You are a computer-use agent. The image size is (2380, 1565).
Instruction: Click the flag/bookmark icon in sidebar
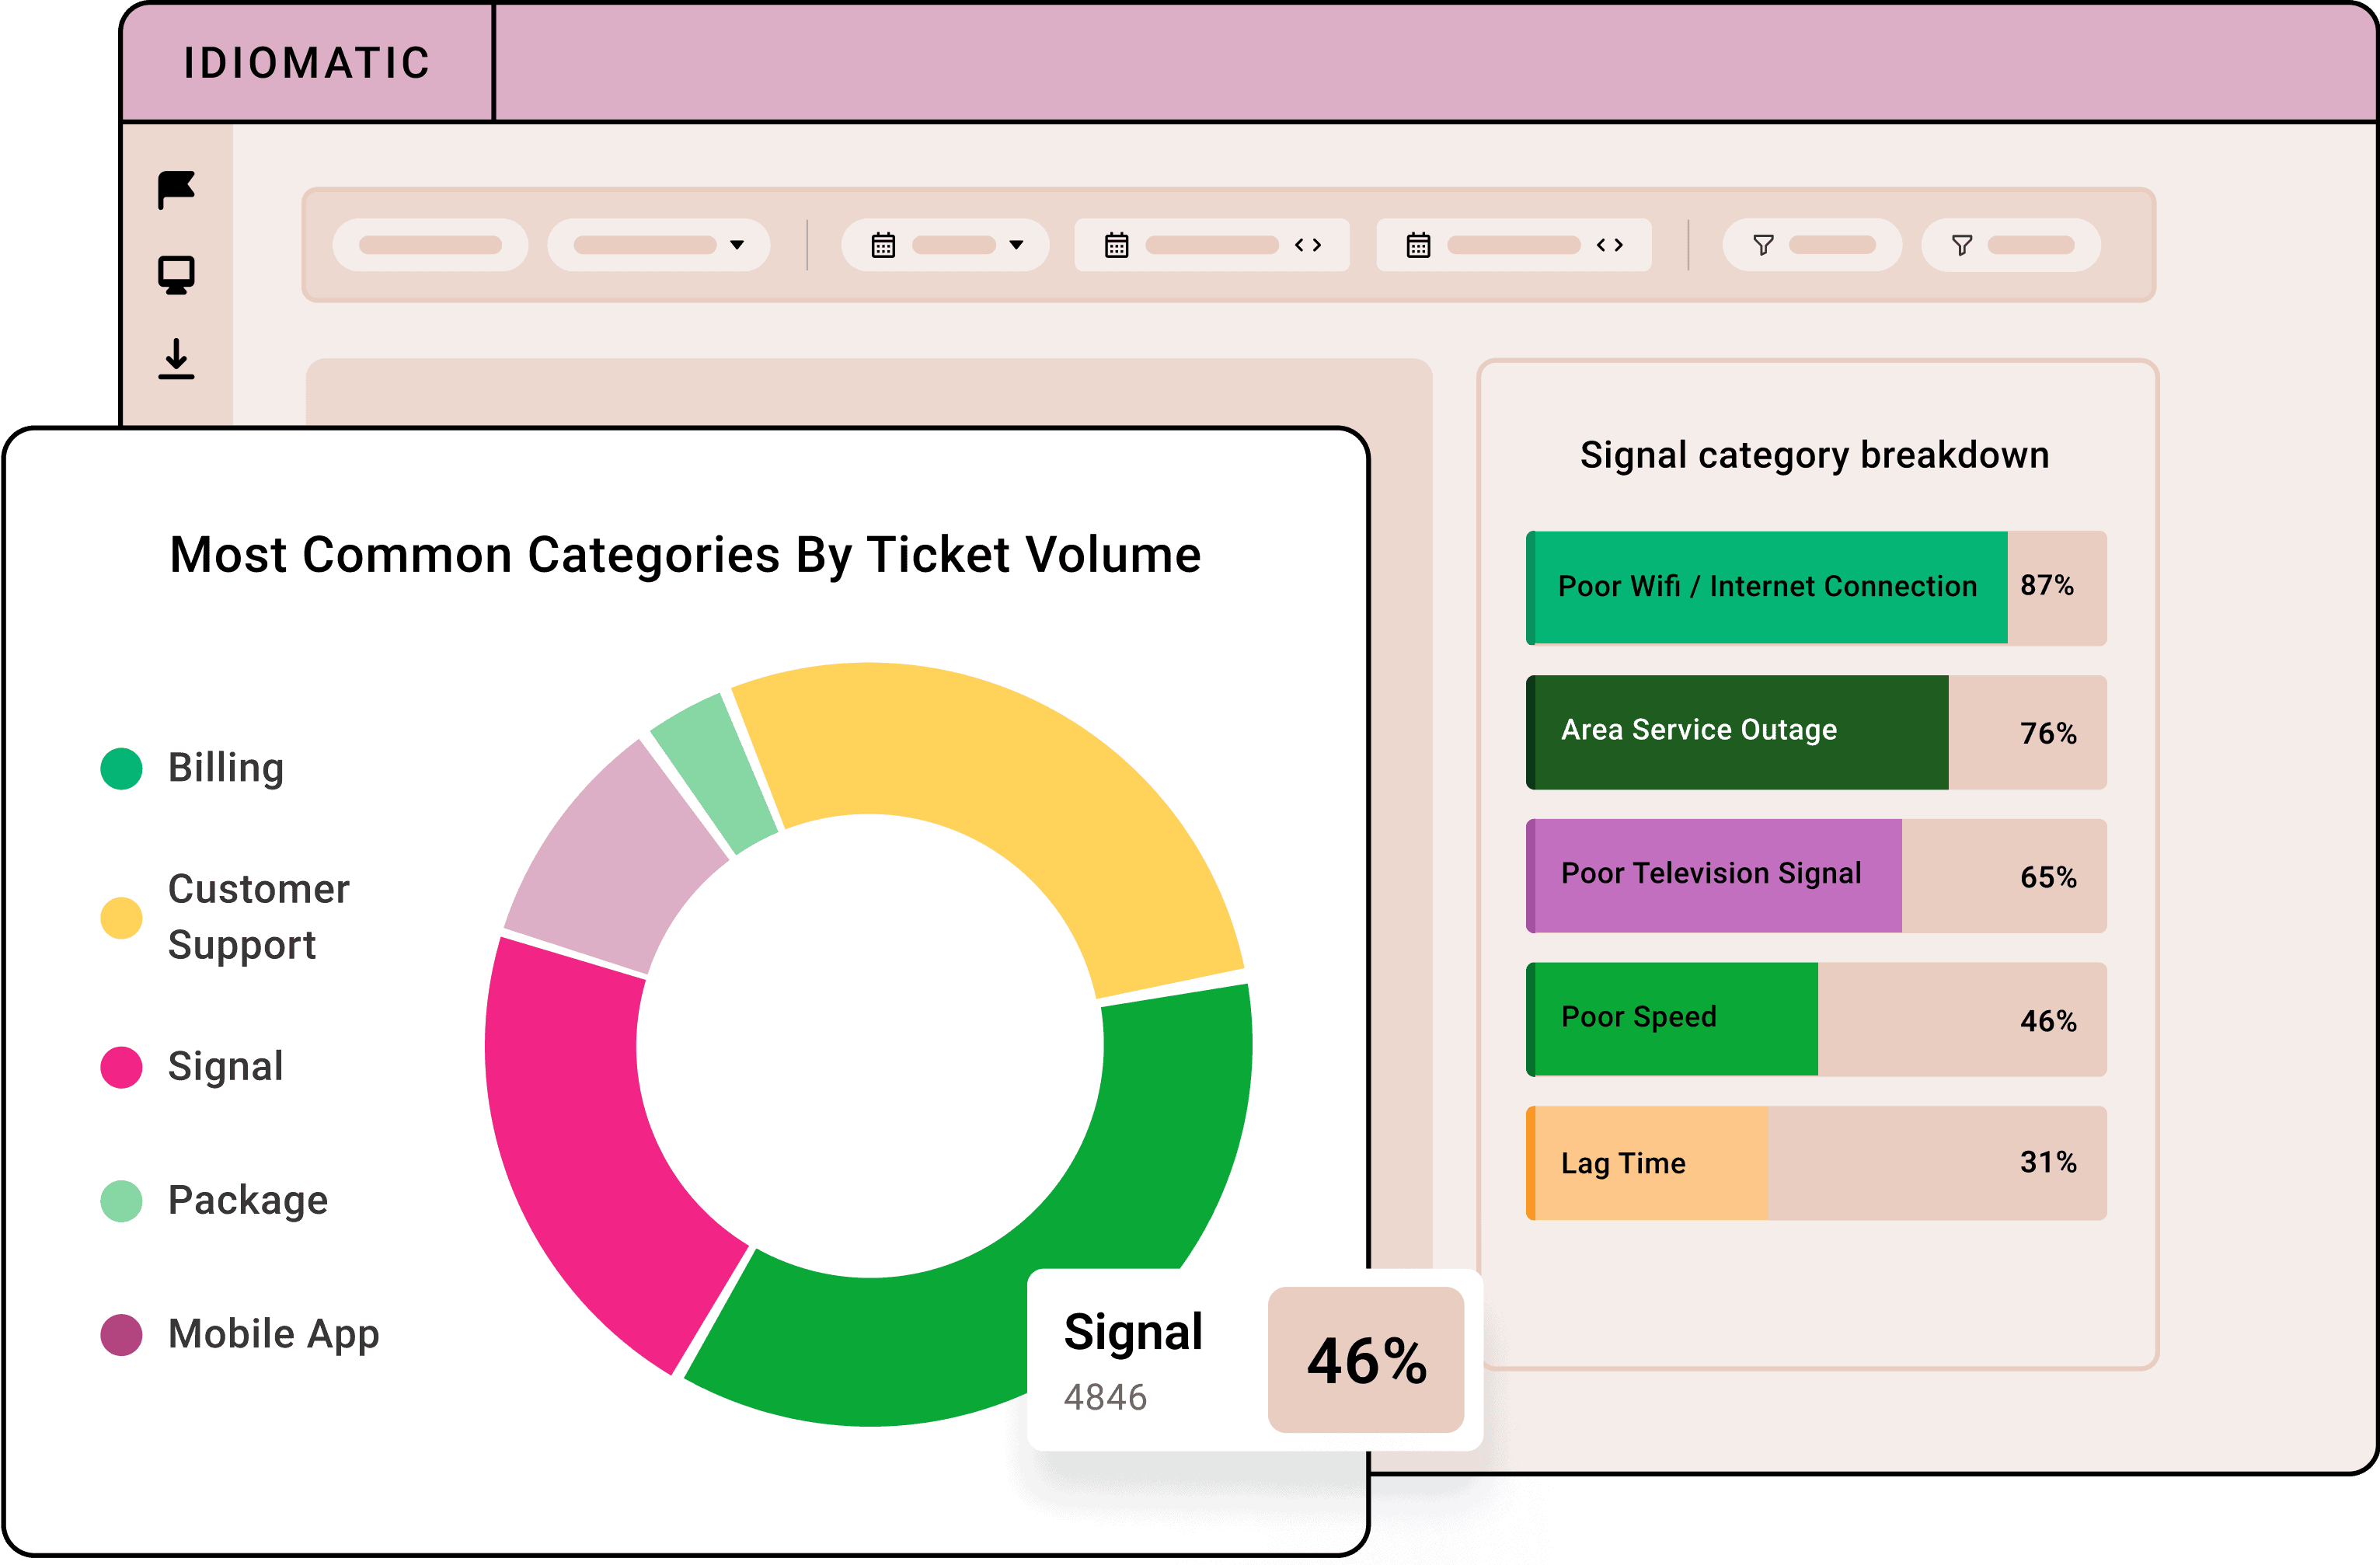[x=178, y=190]
